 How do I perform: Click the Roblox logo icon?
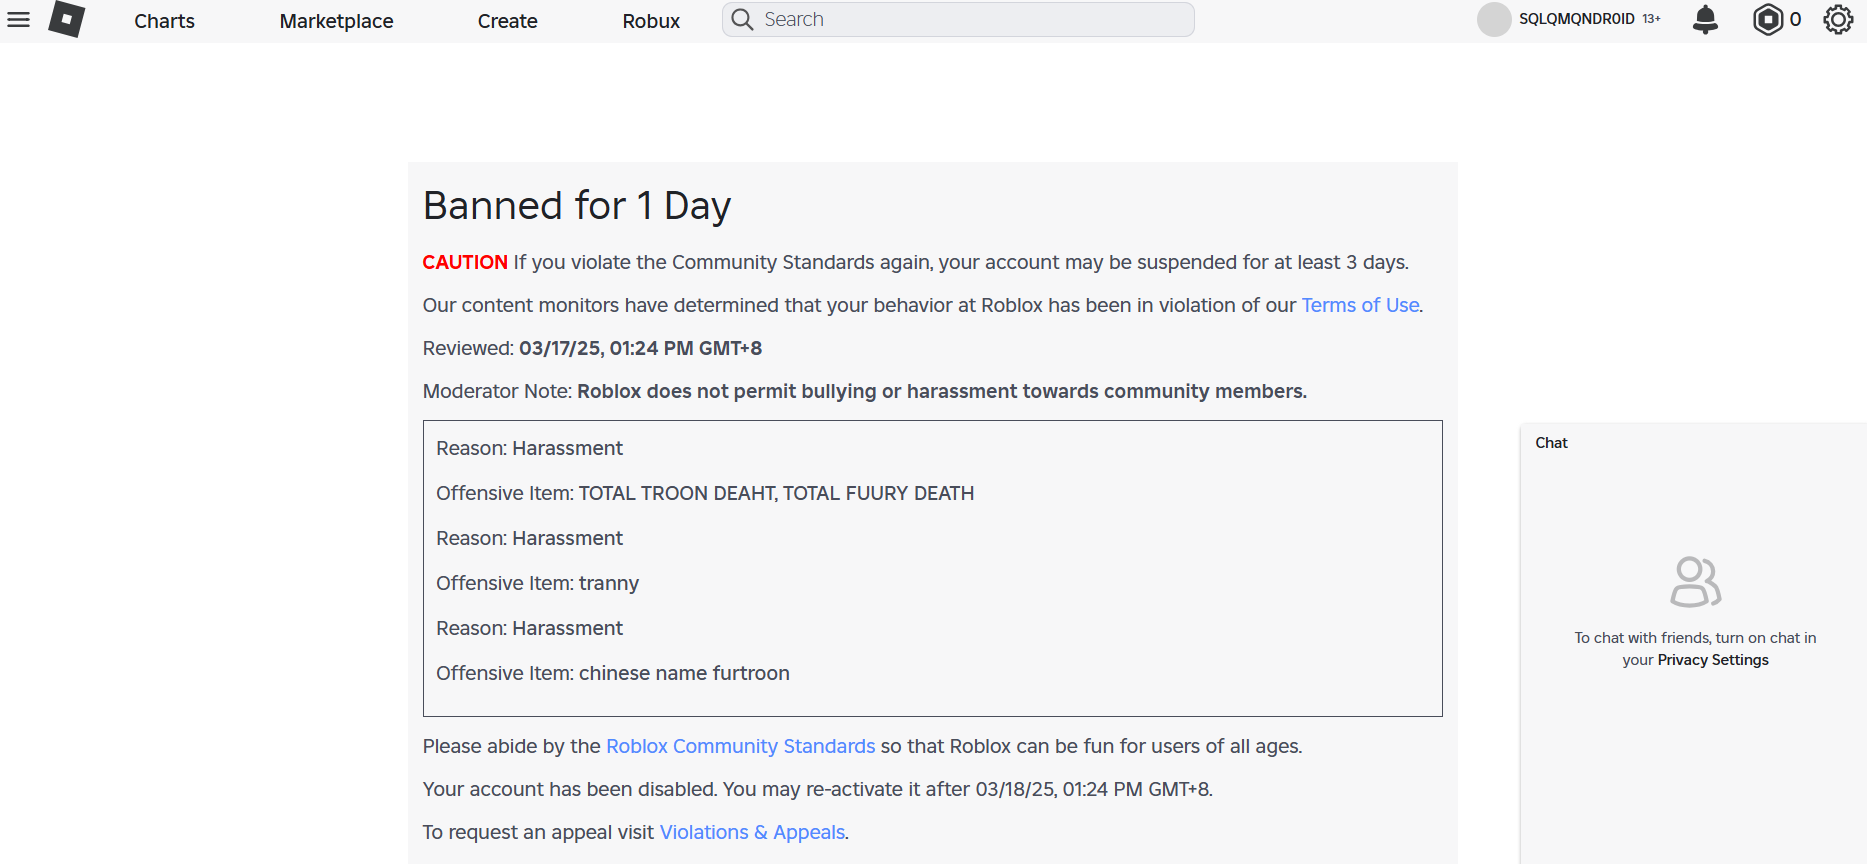[66, 19]
